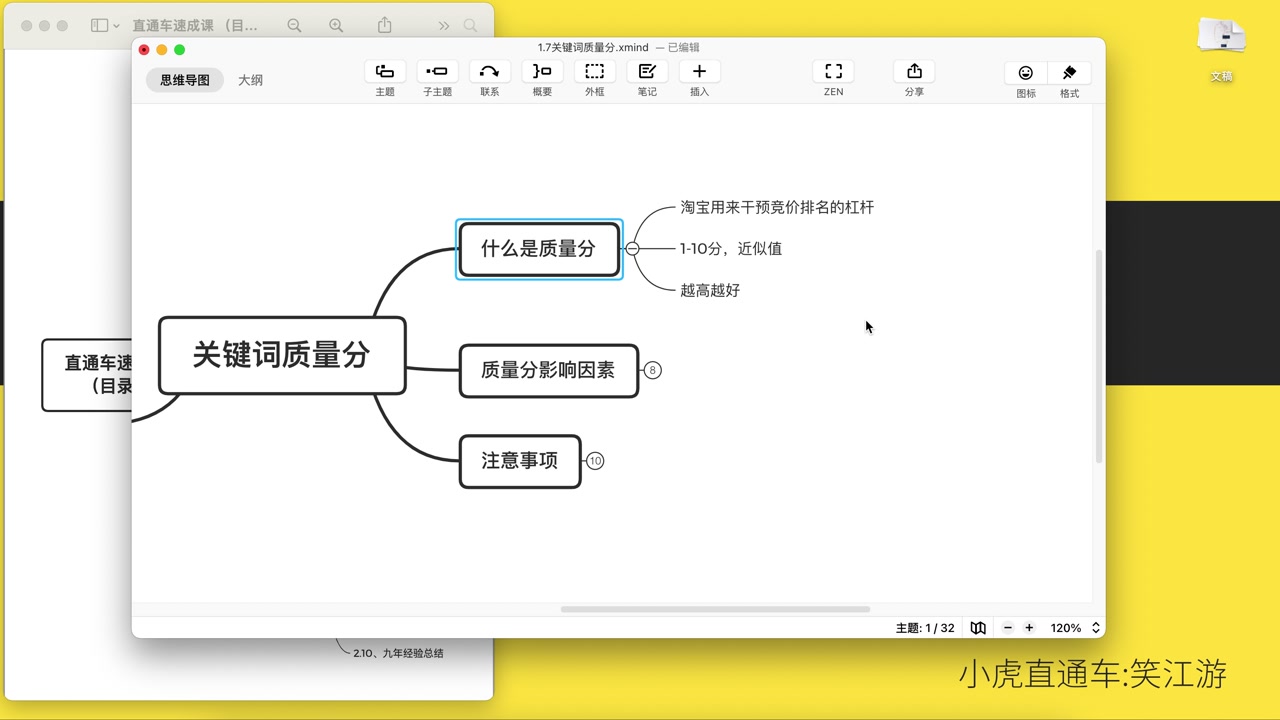This screenshot has height=720, width=1280.
Task: Zoom in with the plus status button
Action: tap(1029, 628)
